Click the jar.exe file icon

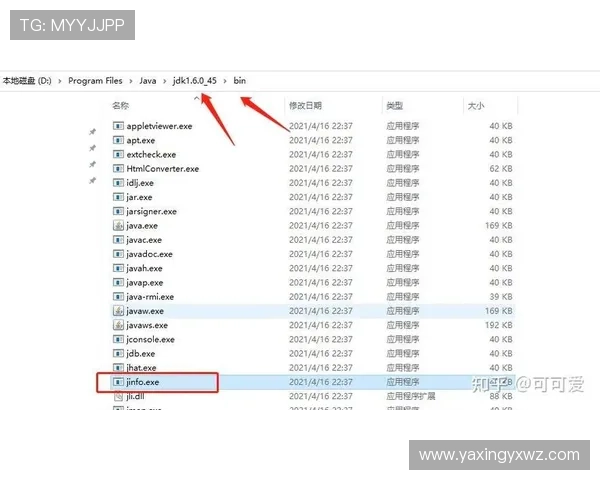[x=118, y=197]
